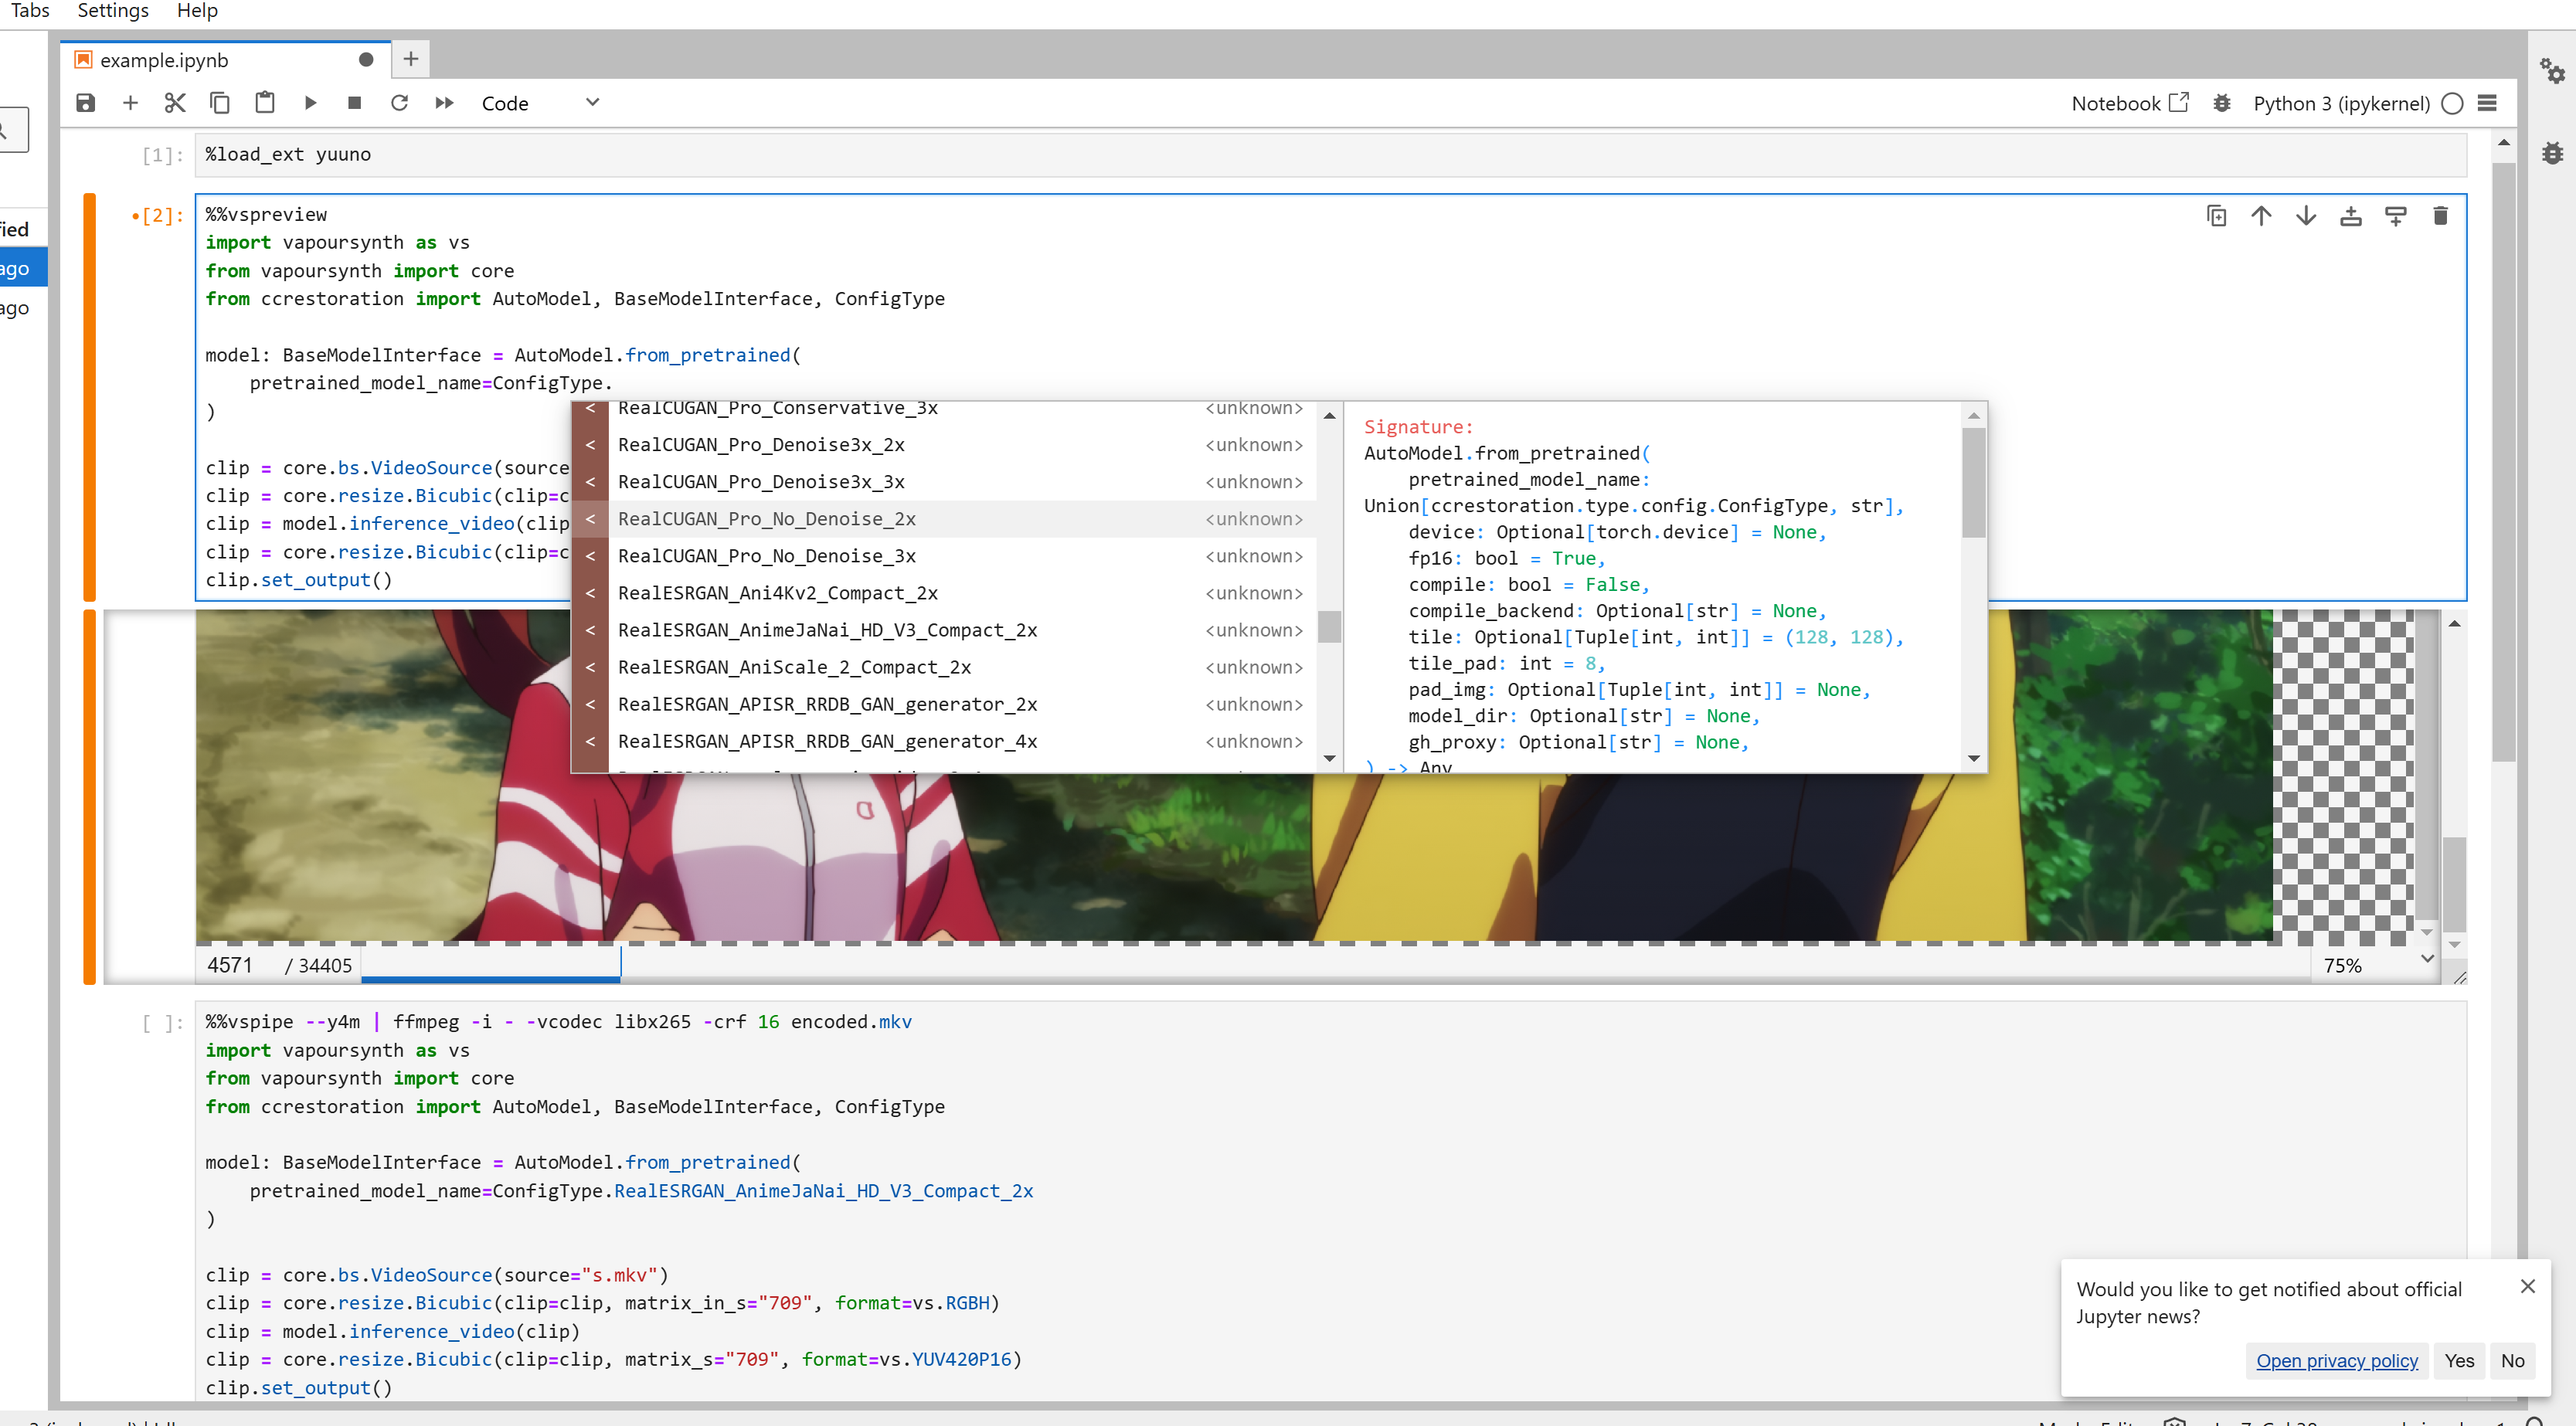Open cell type dropdown showing Code

point(540,103)
